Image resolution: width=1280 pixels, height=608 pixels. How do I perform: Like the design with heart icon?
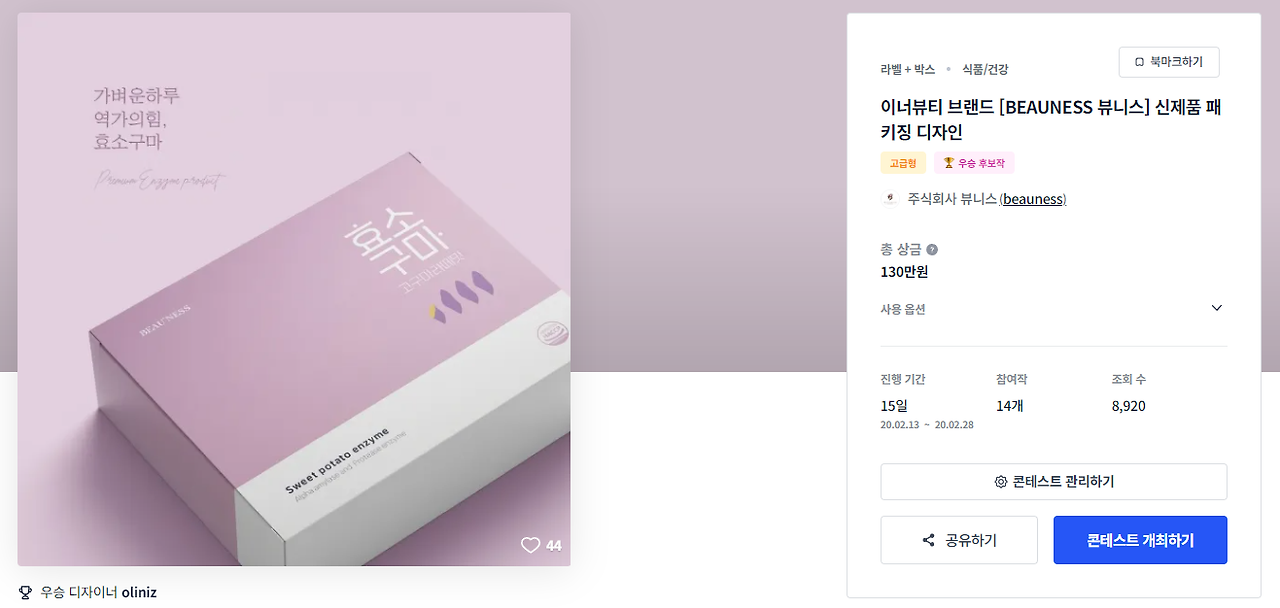[530, 545]
